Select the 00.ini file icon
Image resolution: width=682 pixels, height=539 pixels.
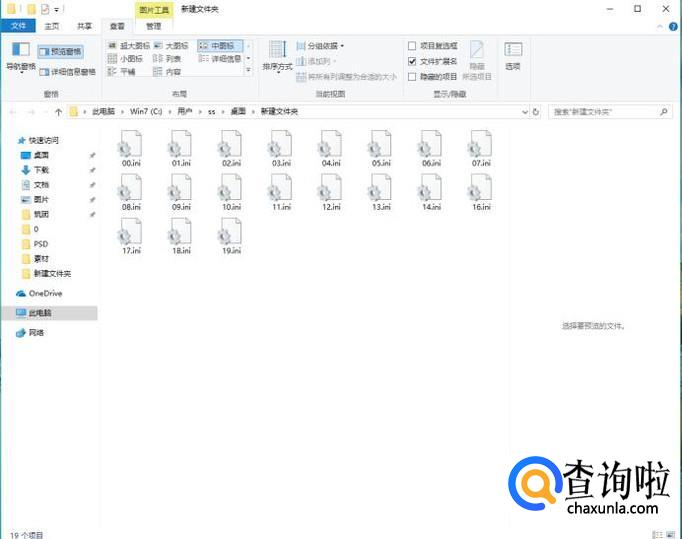[129, 145]
